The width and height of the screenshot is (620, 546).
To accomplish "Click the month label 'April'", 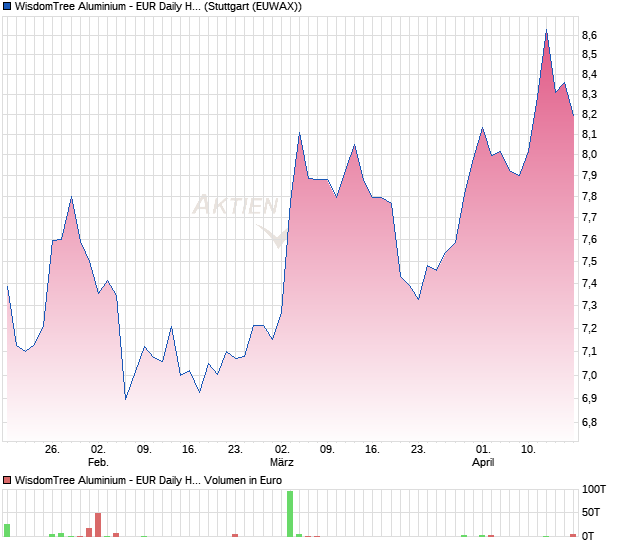I will coord(483,463).
